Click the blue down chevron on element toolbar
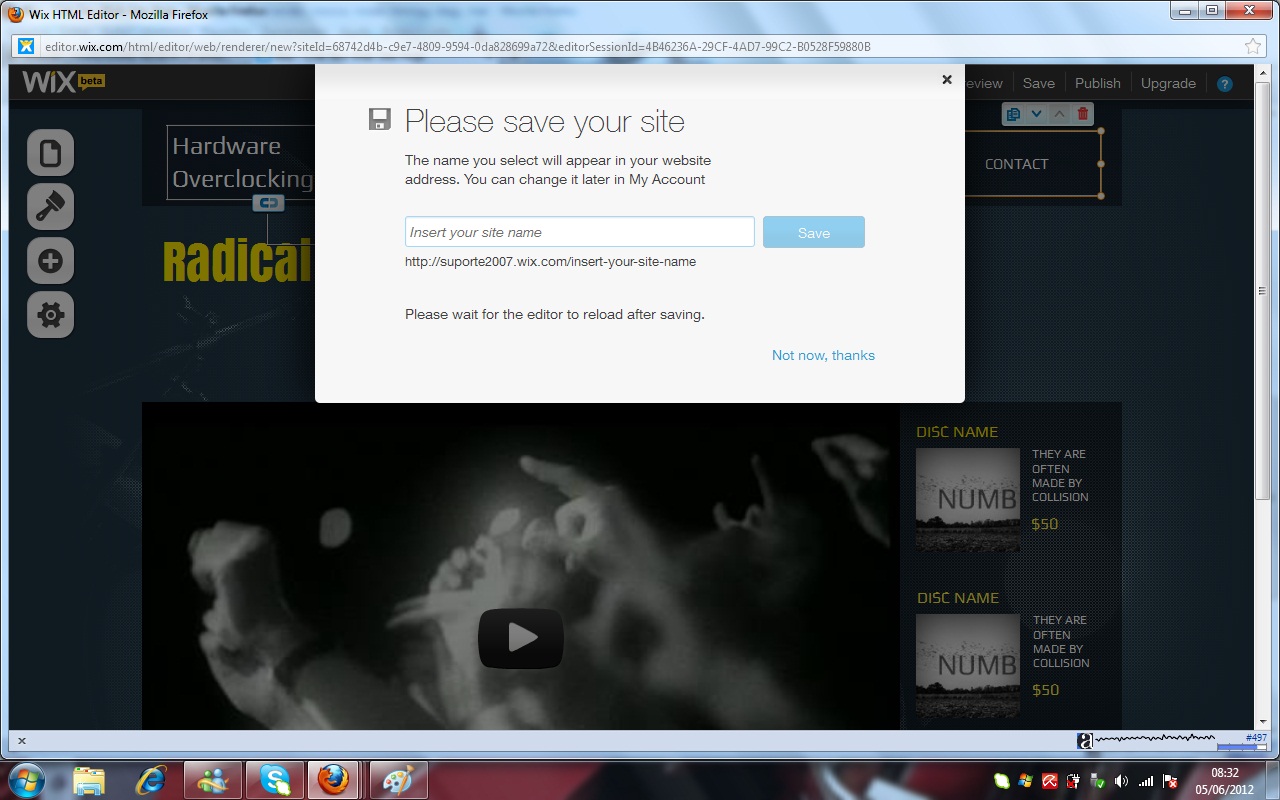The image size is (1280, 800). 1036,114
